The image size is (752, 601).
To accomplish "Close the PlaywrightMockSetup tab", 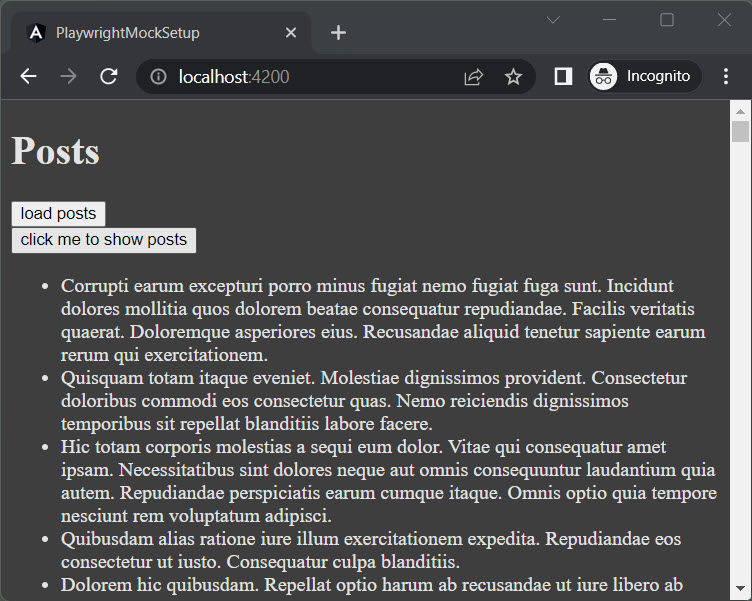I will point(291,33).
